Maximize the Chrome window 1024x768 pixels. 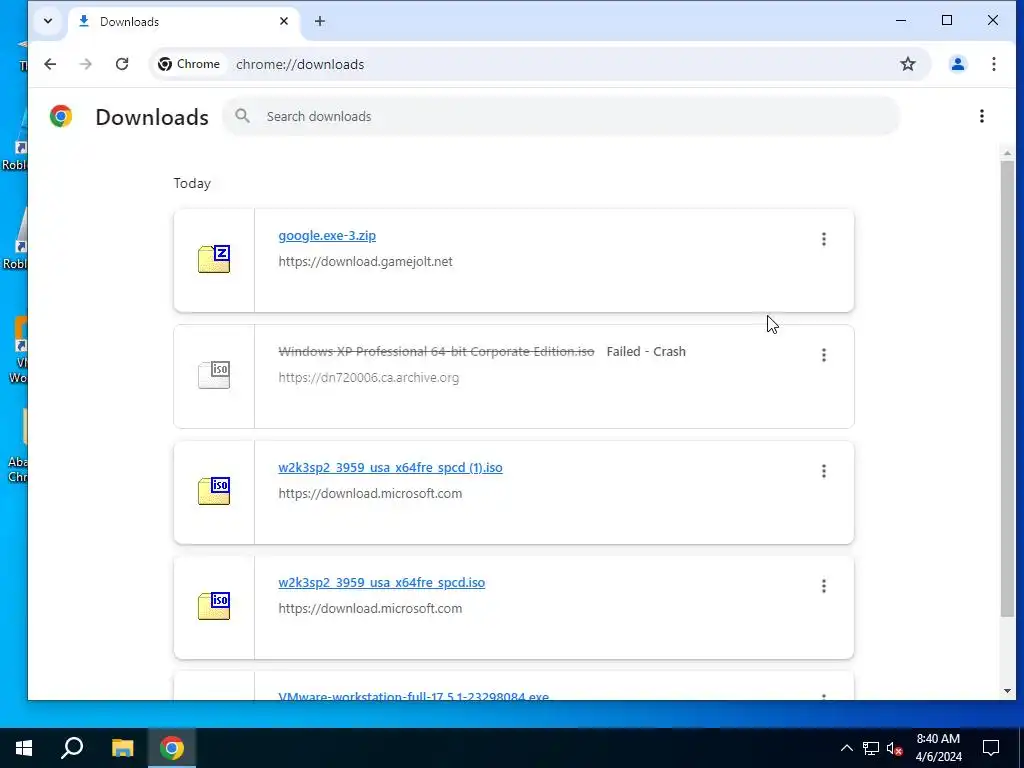point(946,20)
